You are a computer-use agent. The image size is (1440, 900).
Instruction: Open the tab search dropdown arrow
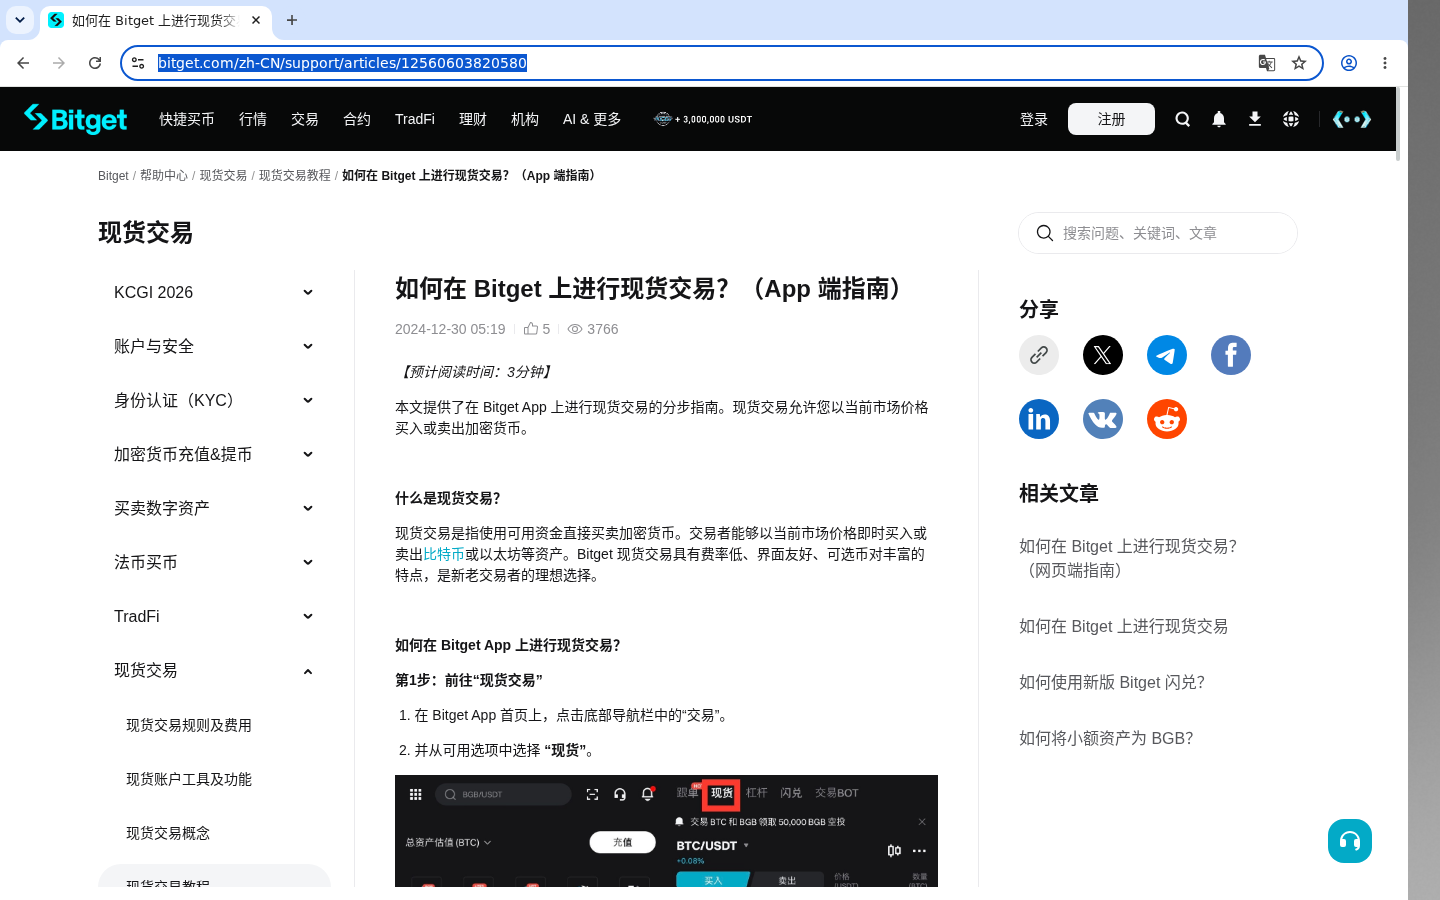[x=20, y=20]
